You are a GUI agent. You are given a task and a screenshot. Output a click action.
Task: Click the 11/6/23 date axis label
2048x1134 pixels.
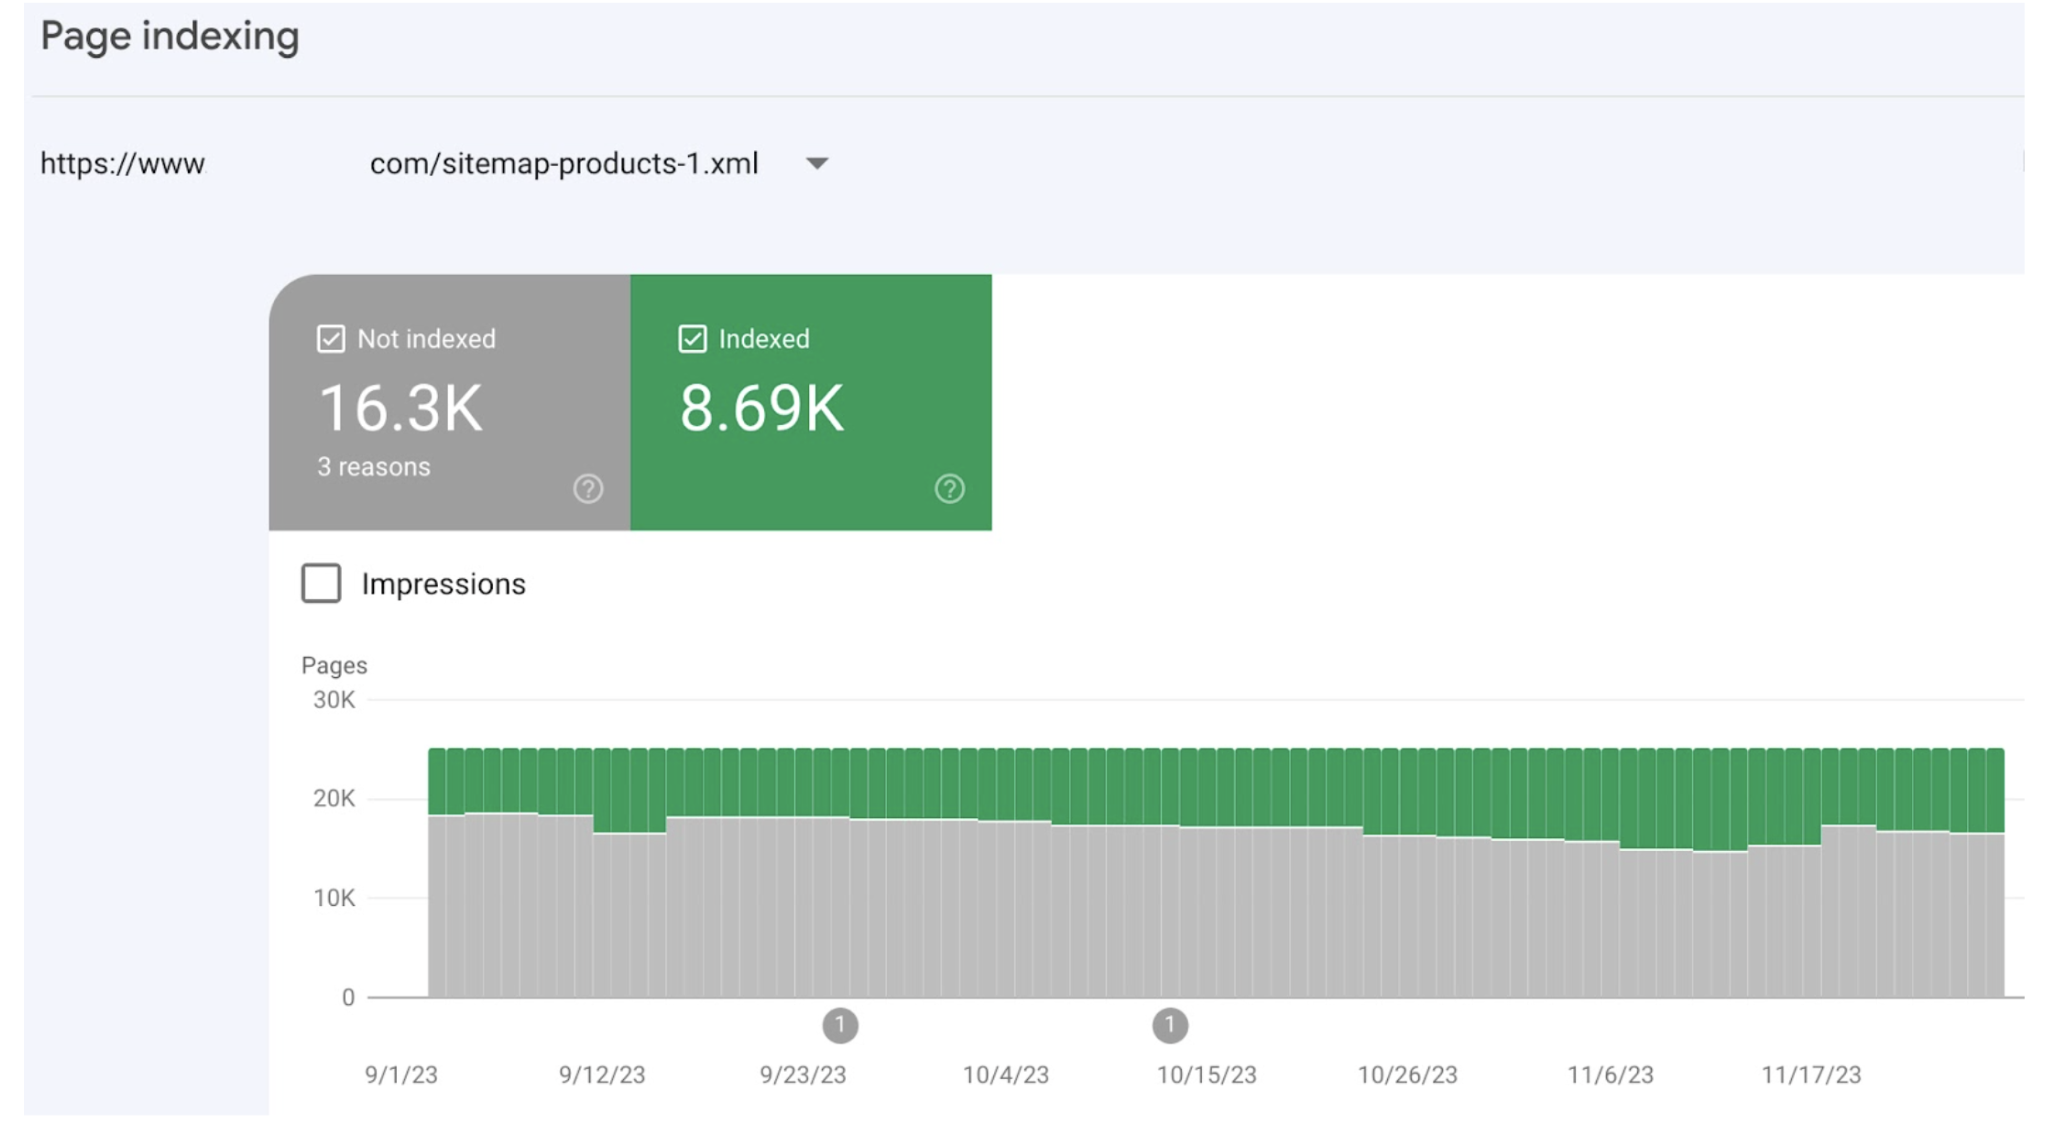1609,1075
